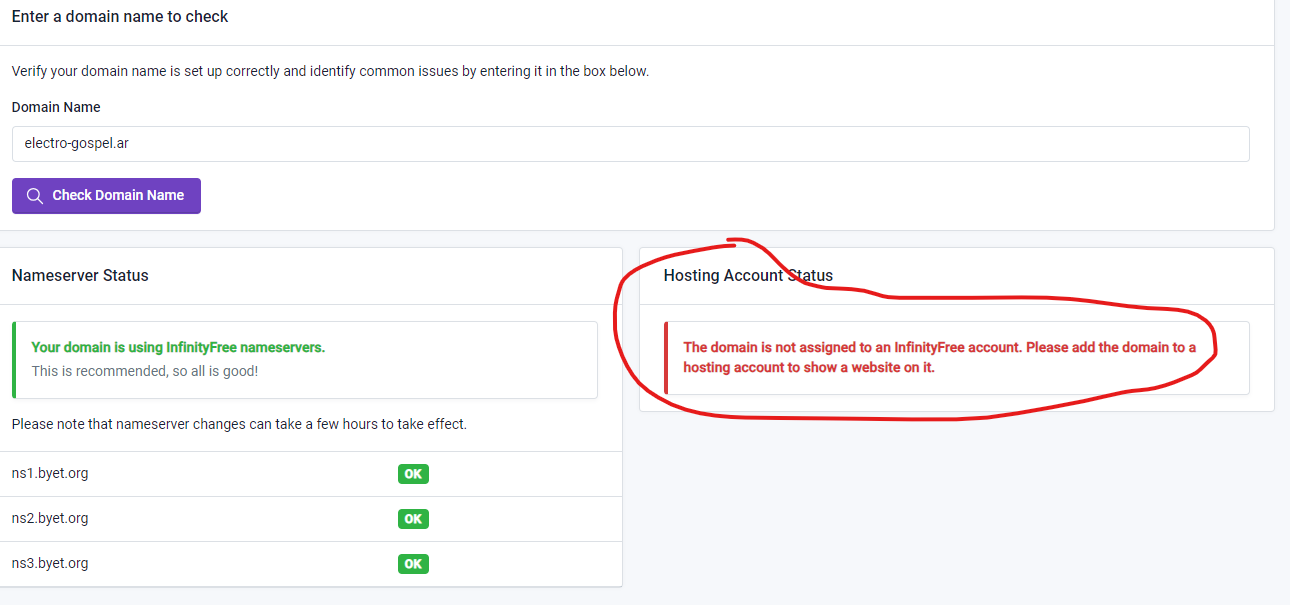Click the note about nameserver changes taking hours
Image resolution: width=1290 pixels, height=605 pixels.
[239, 424]
